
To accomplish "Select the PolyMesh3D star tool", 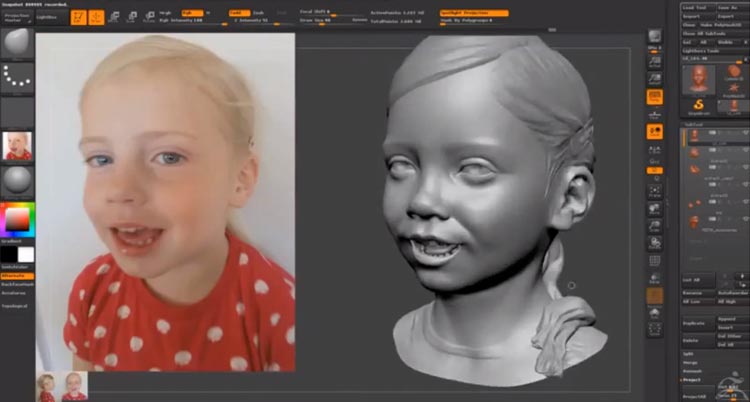I will coord(733,89).
